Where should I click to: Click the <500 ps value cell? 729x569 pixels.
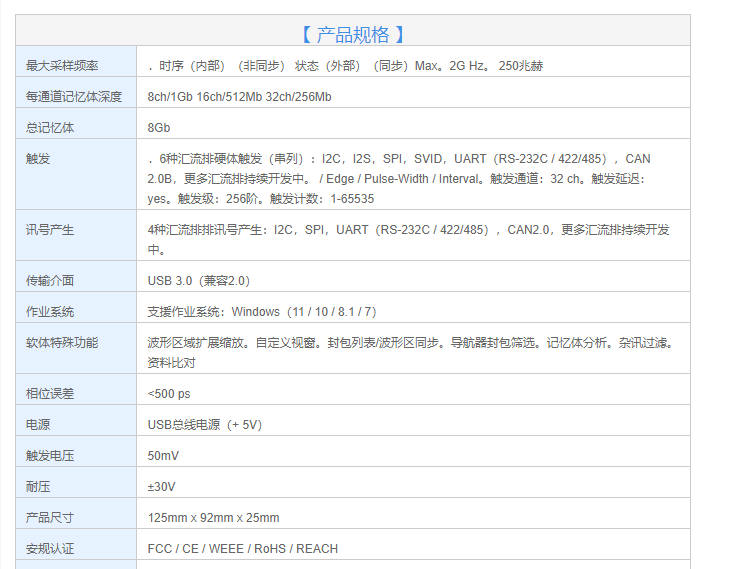tap(168, 394)
